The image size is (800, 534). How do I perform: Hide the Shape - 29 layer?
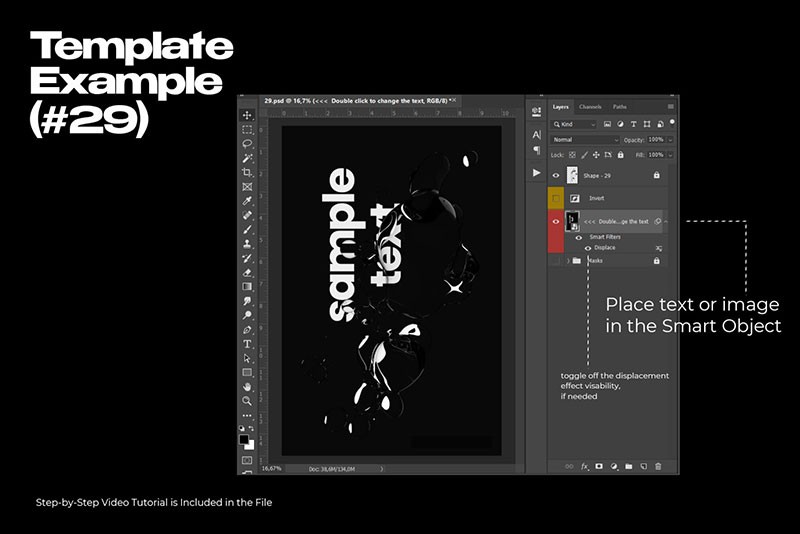tap(556, 175)
